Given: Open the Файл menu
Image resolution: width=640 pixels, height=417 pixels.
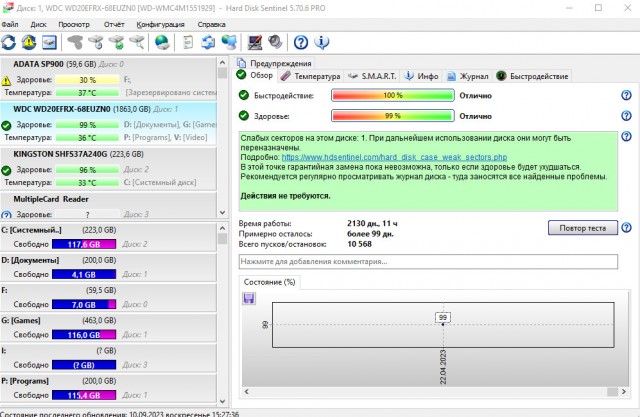Looking at the screenshot, I should click(x=10, y=24).
